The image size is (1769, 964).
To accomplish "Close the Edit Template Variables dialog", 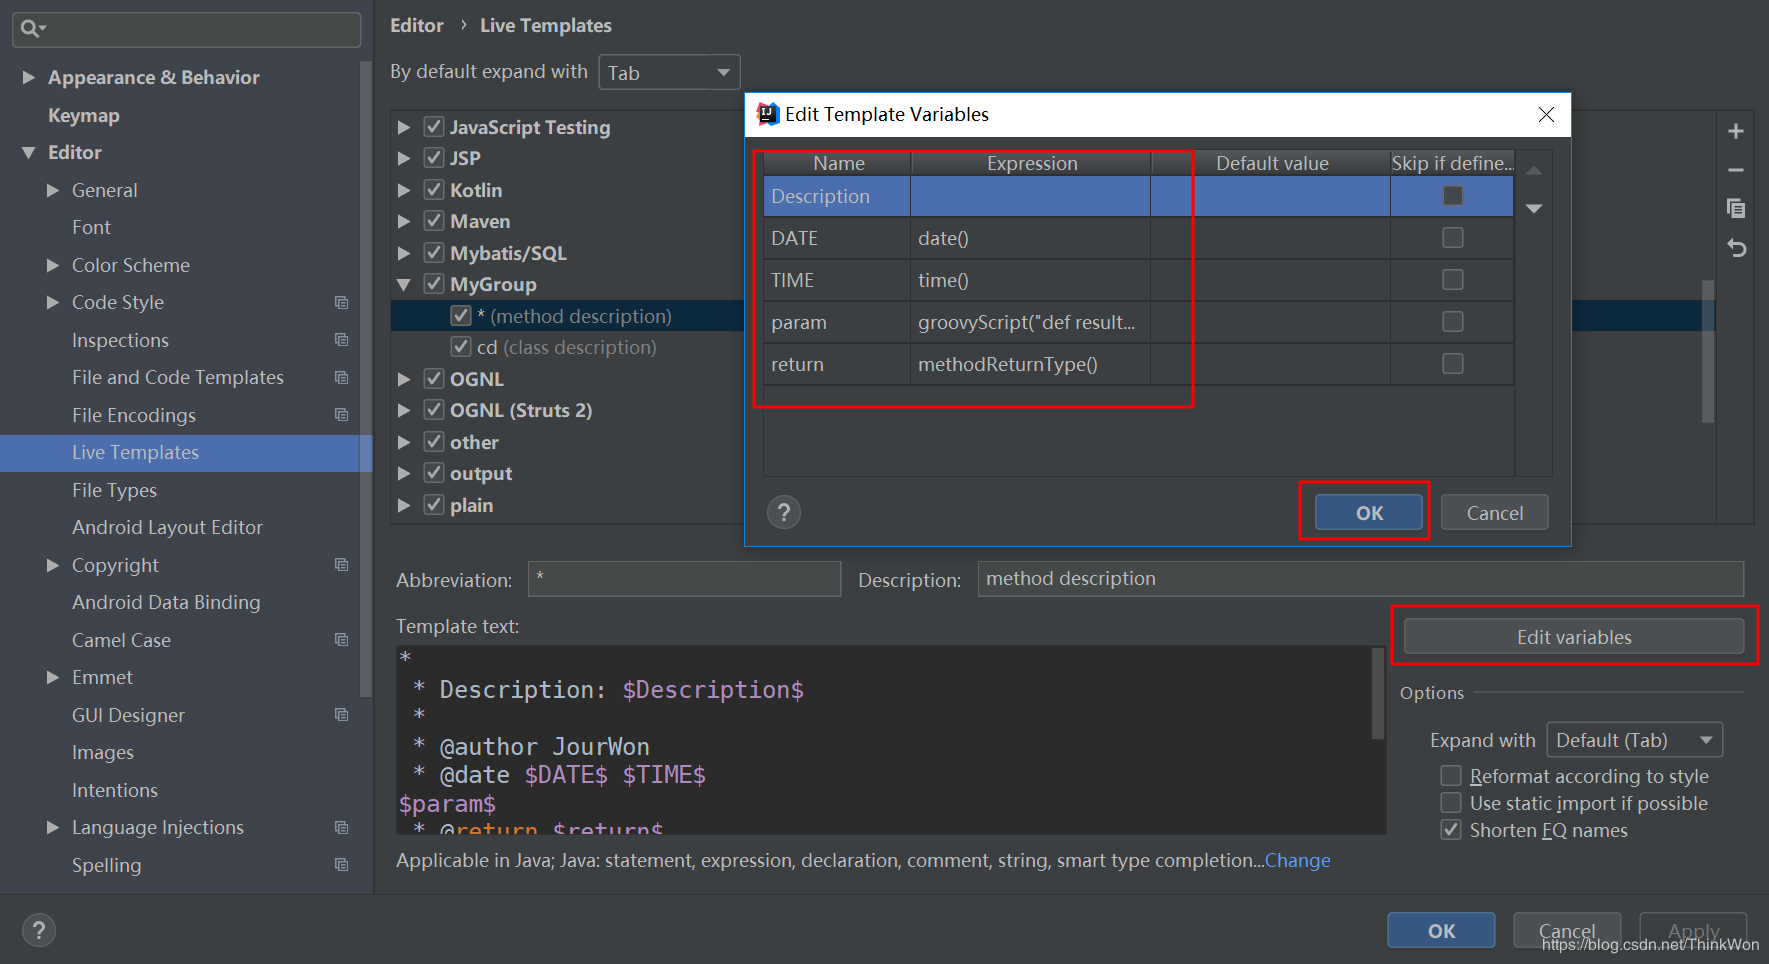I will [1546, 114].
